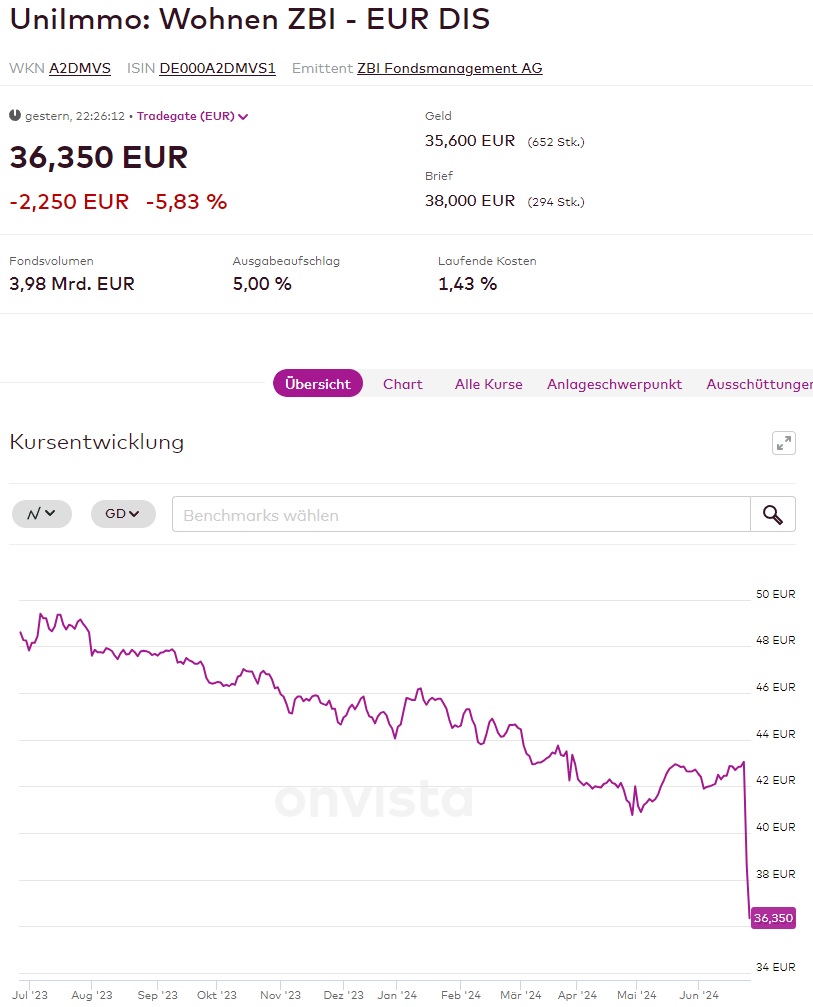Select the Übersicht tab
Image resolution: width=813 pixels, height=1007 pixels.
[317, 384]
